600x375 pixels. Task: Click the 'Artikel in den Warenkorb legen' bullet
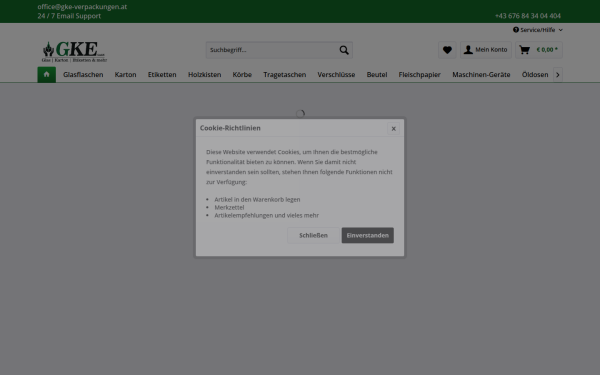tap(257, 199)
